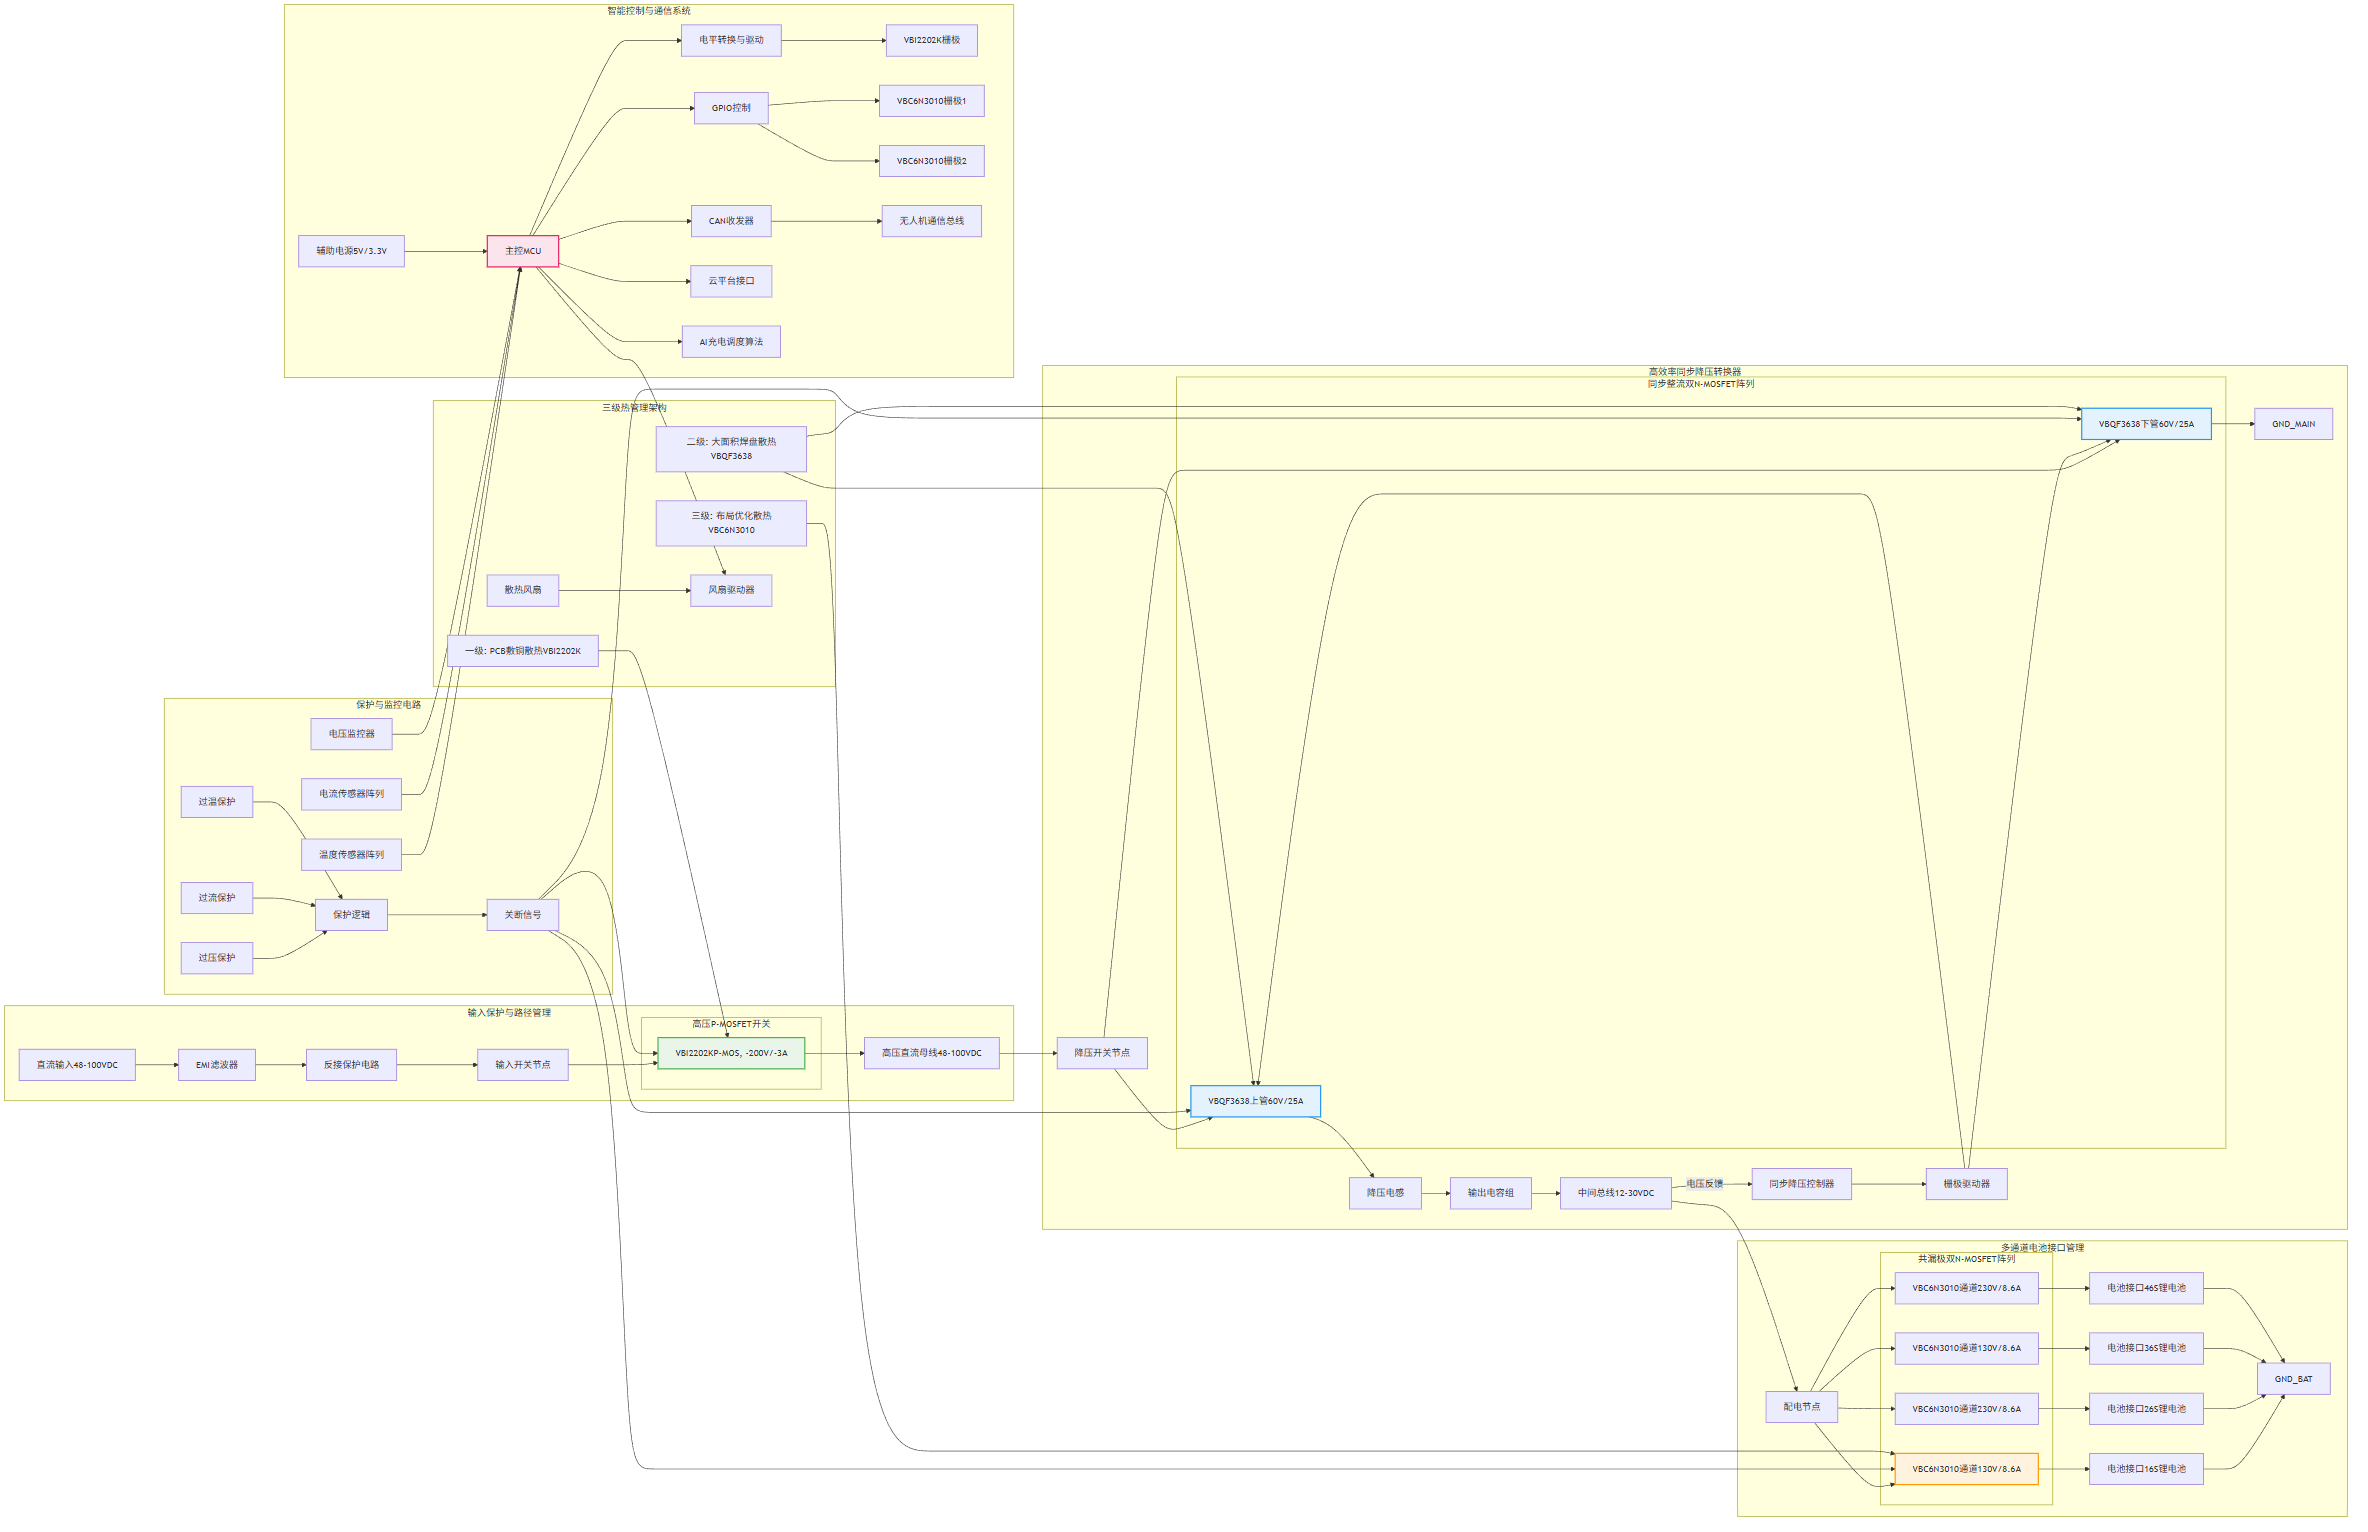Select the 云平台接口 node

click(x=731, y=281)
